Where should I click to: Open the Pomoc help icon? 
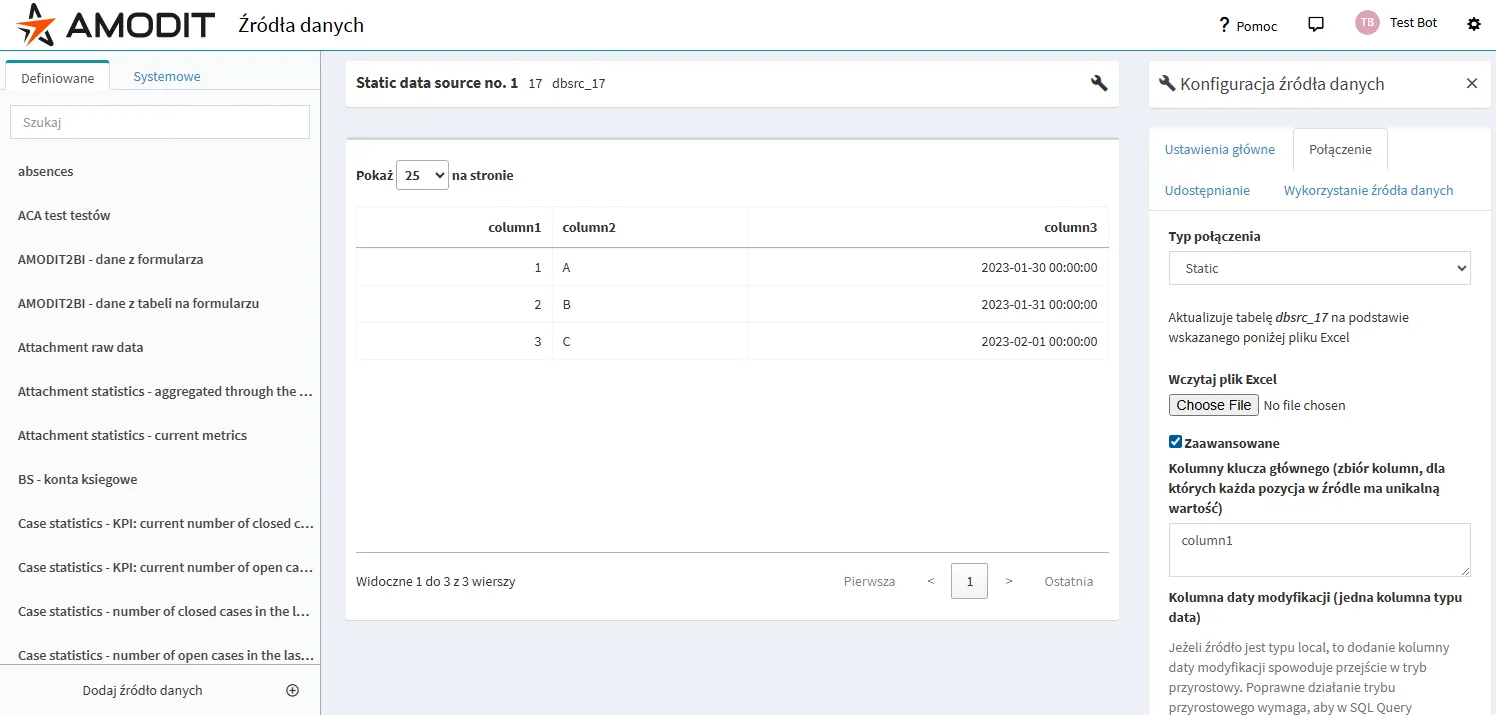(1223, 25)
